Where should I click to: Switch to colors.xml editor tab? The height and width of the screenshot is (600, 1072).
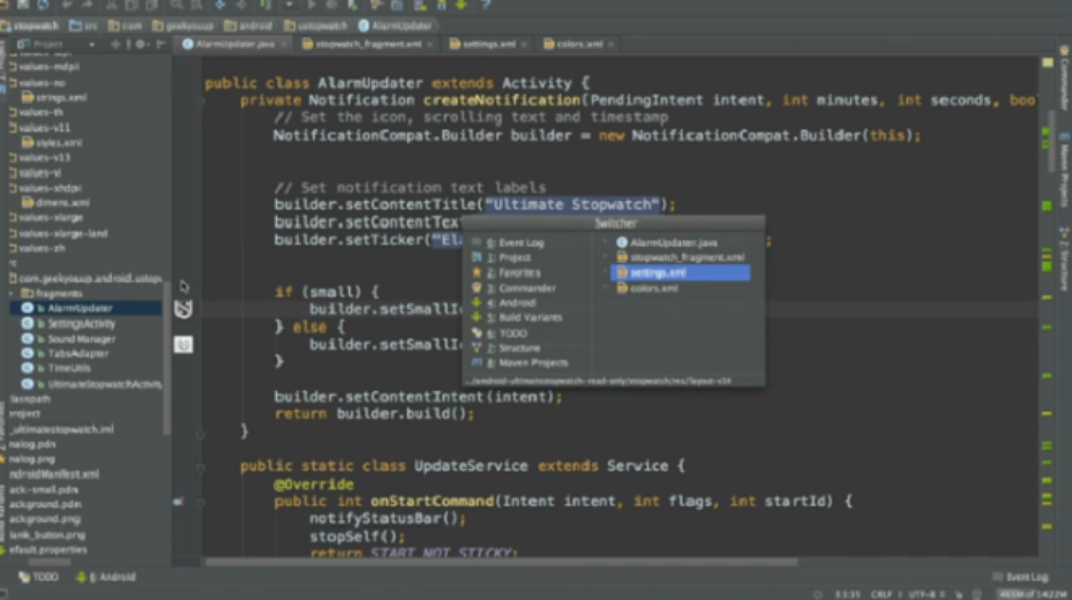579,44
